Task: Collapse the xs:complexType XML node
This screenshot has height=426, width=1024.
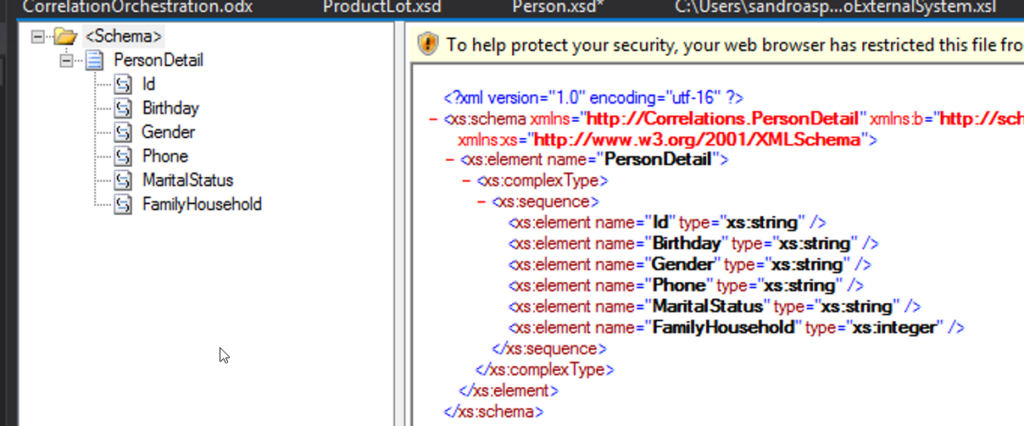Action: pyautogui.click(x=466, y=181)
